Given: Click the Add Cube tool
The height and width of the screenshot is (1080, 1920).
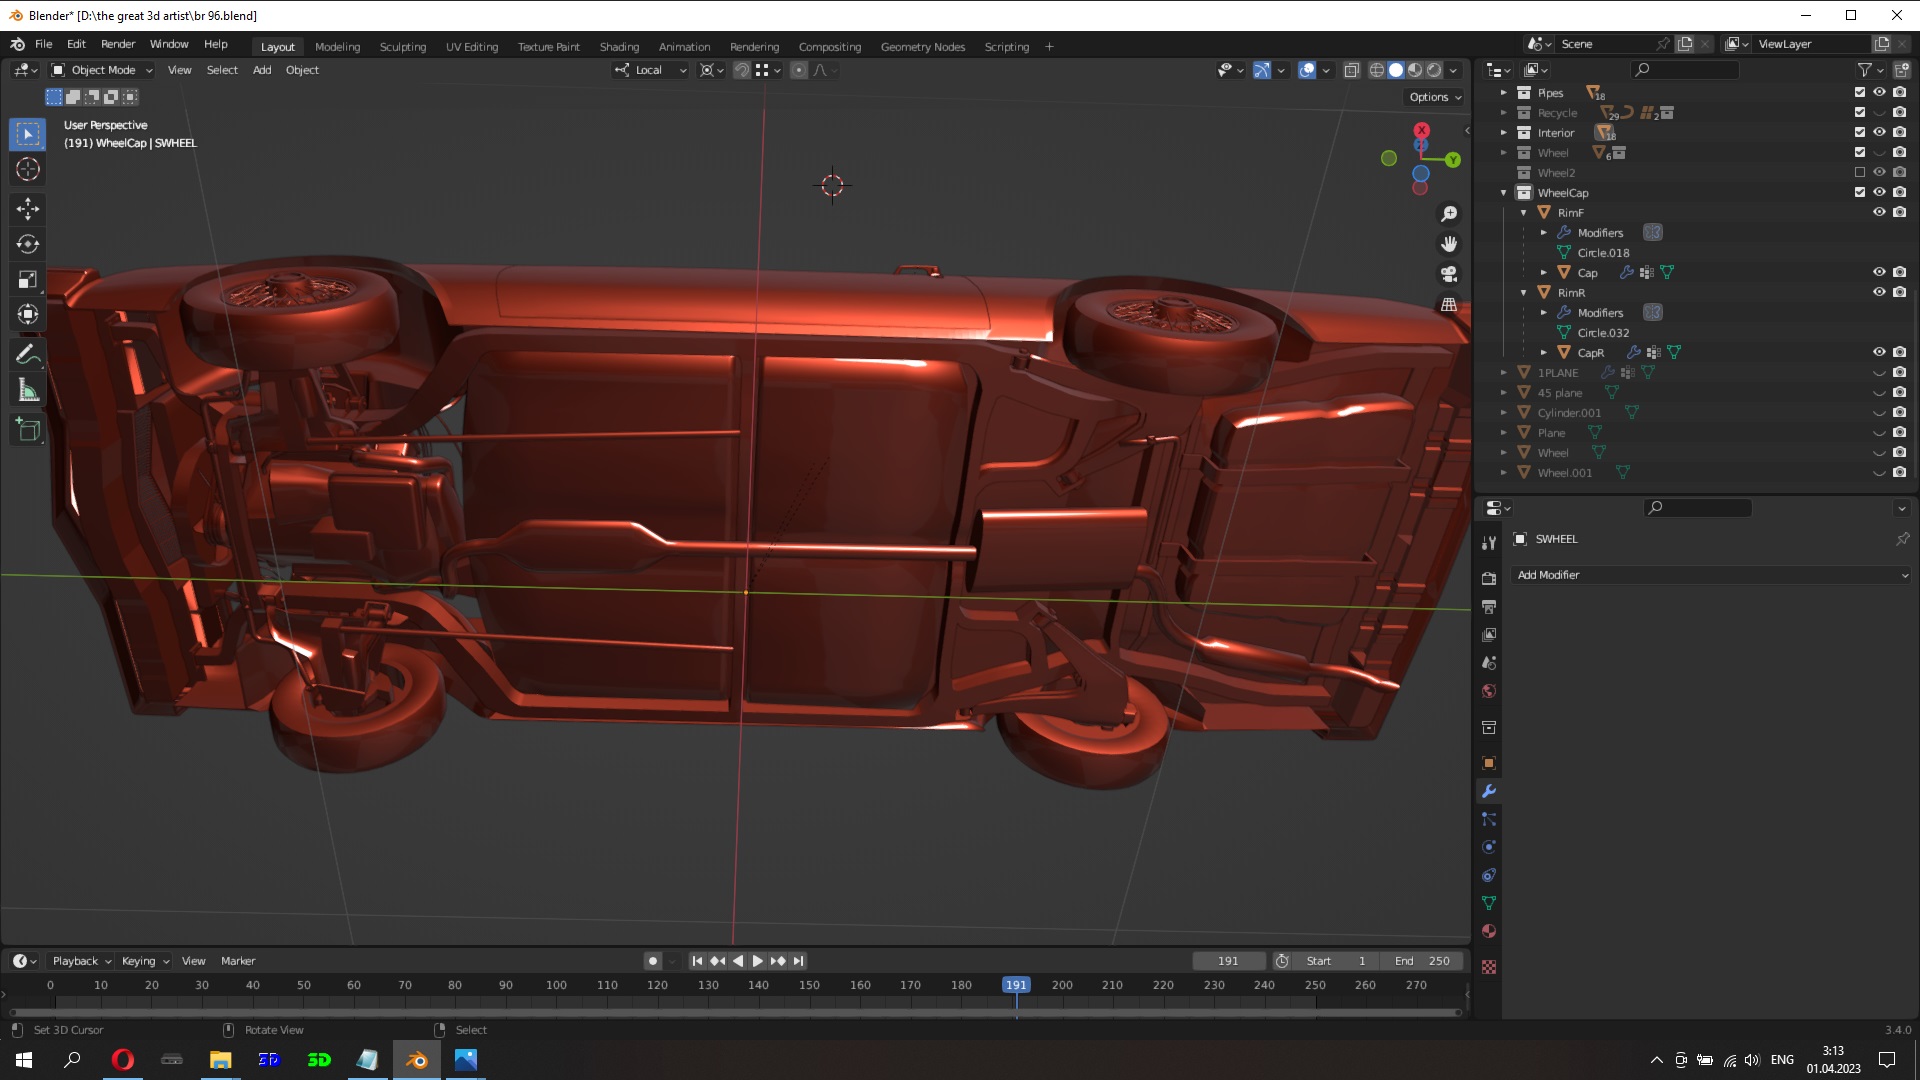Looking at the screenshot, I should coord(28,430).
